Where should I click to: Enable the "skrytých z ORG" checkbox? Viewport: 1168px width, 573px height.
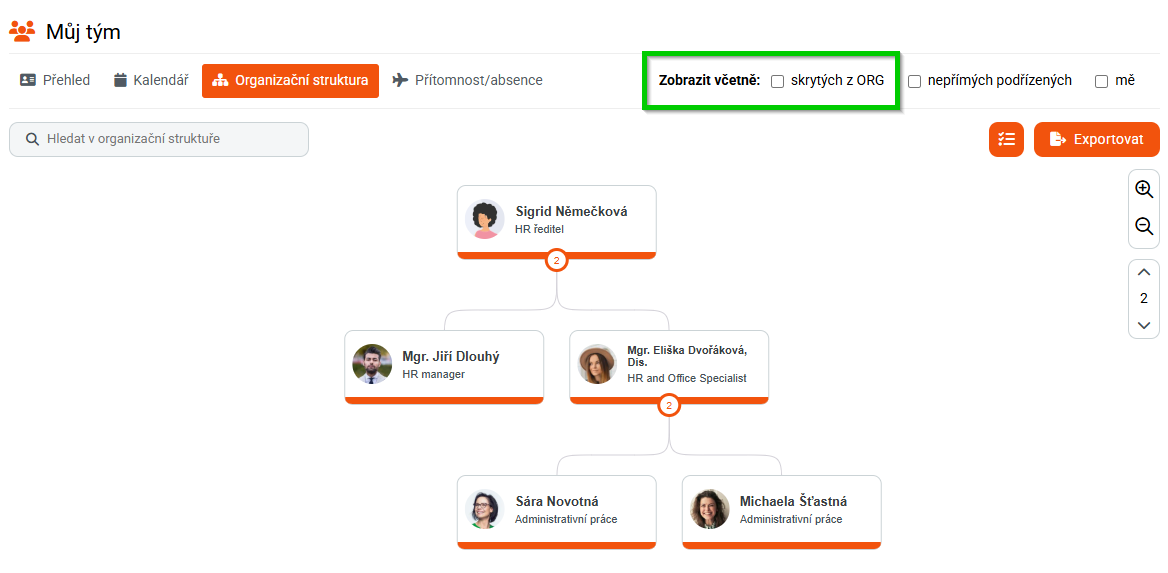[777, 82]
